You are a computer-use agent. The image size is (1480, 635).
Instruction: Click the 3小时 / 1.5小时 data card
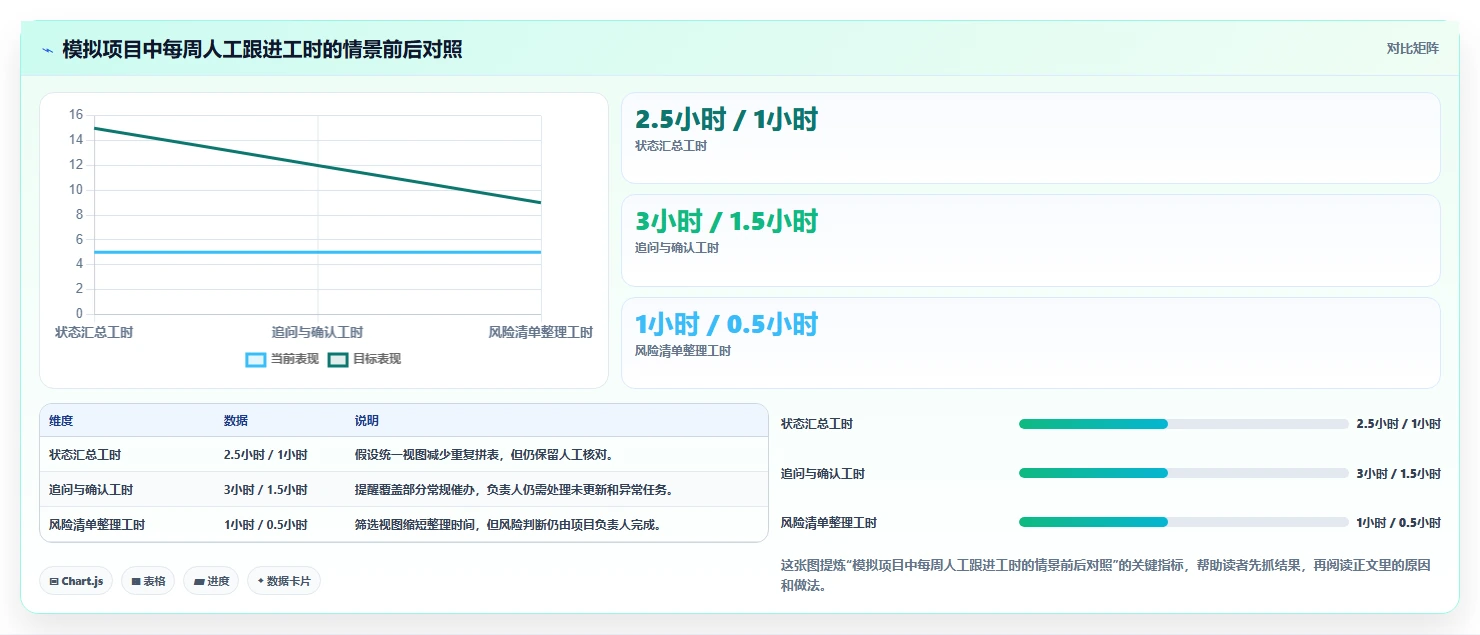[1030, 241]
